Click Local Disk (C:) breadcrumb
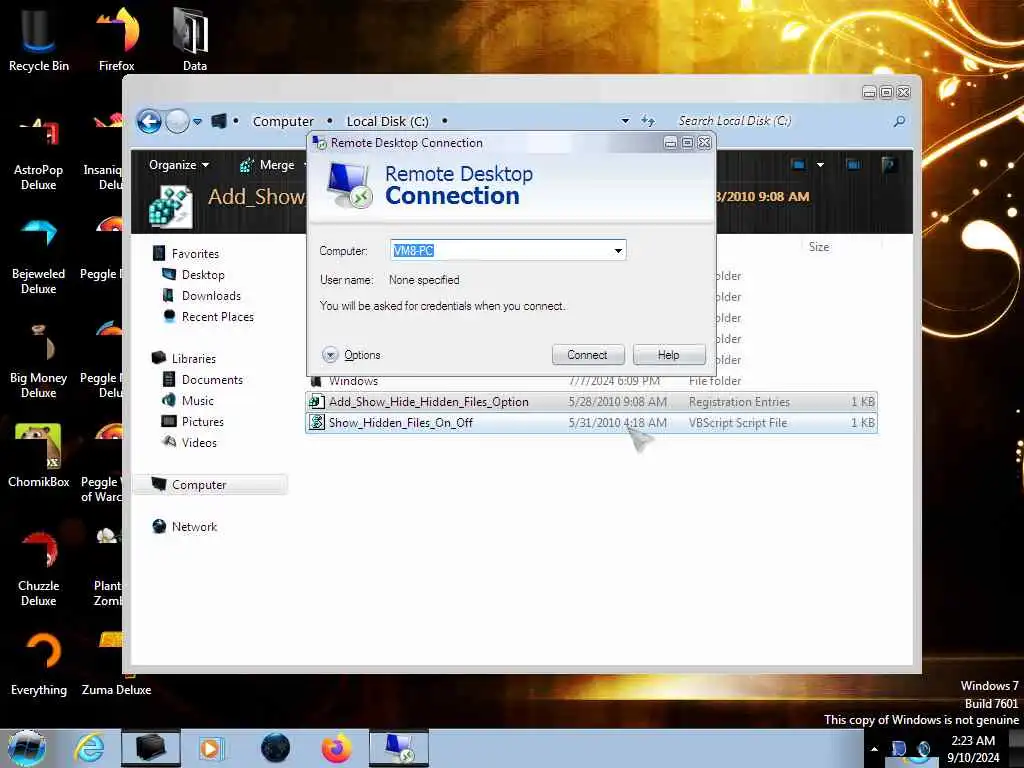Screen dimensions: 1024x768 [387, 121]
